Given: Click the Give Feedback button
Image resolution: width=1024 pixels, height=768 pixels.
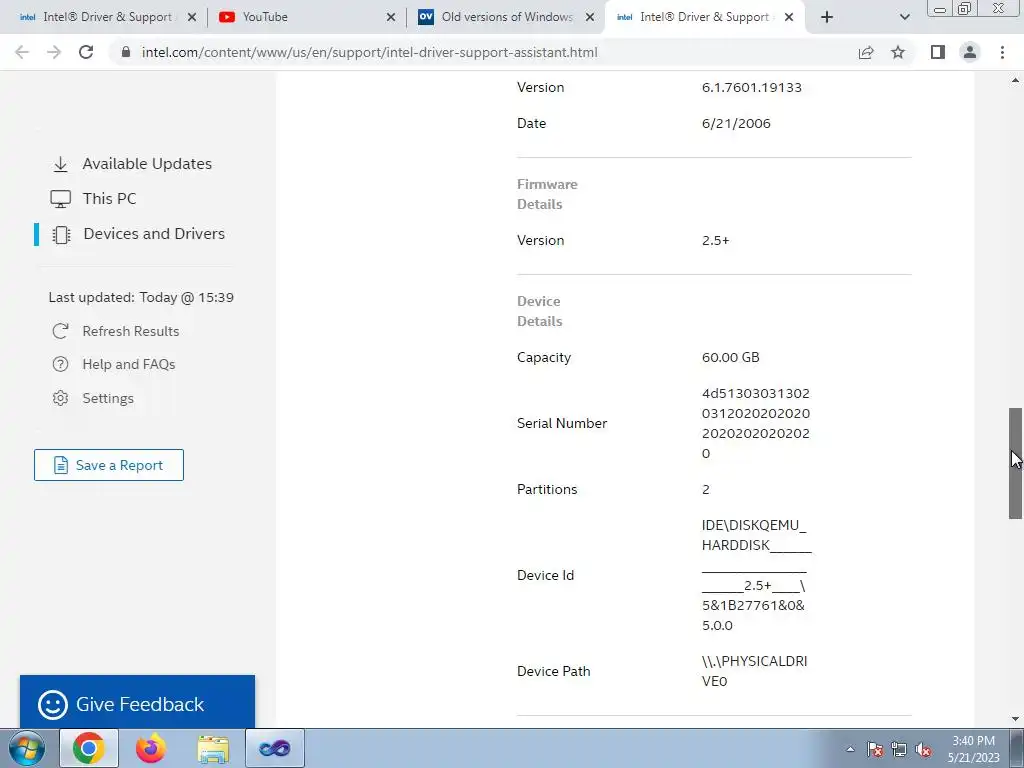Looking at the screenshot, I should click(137, 703).
